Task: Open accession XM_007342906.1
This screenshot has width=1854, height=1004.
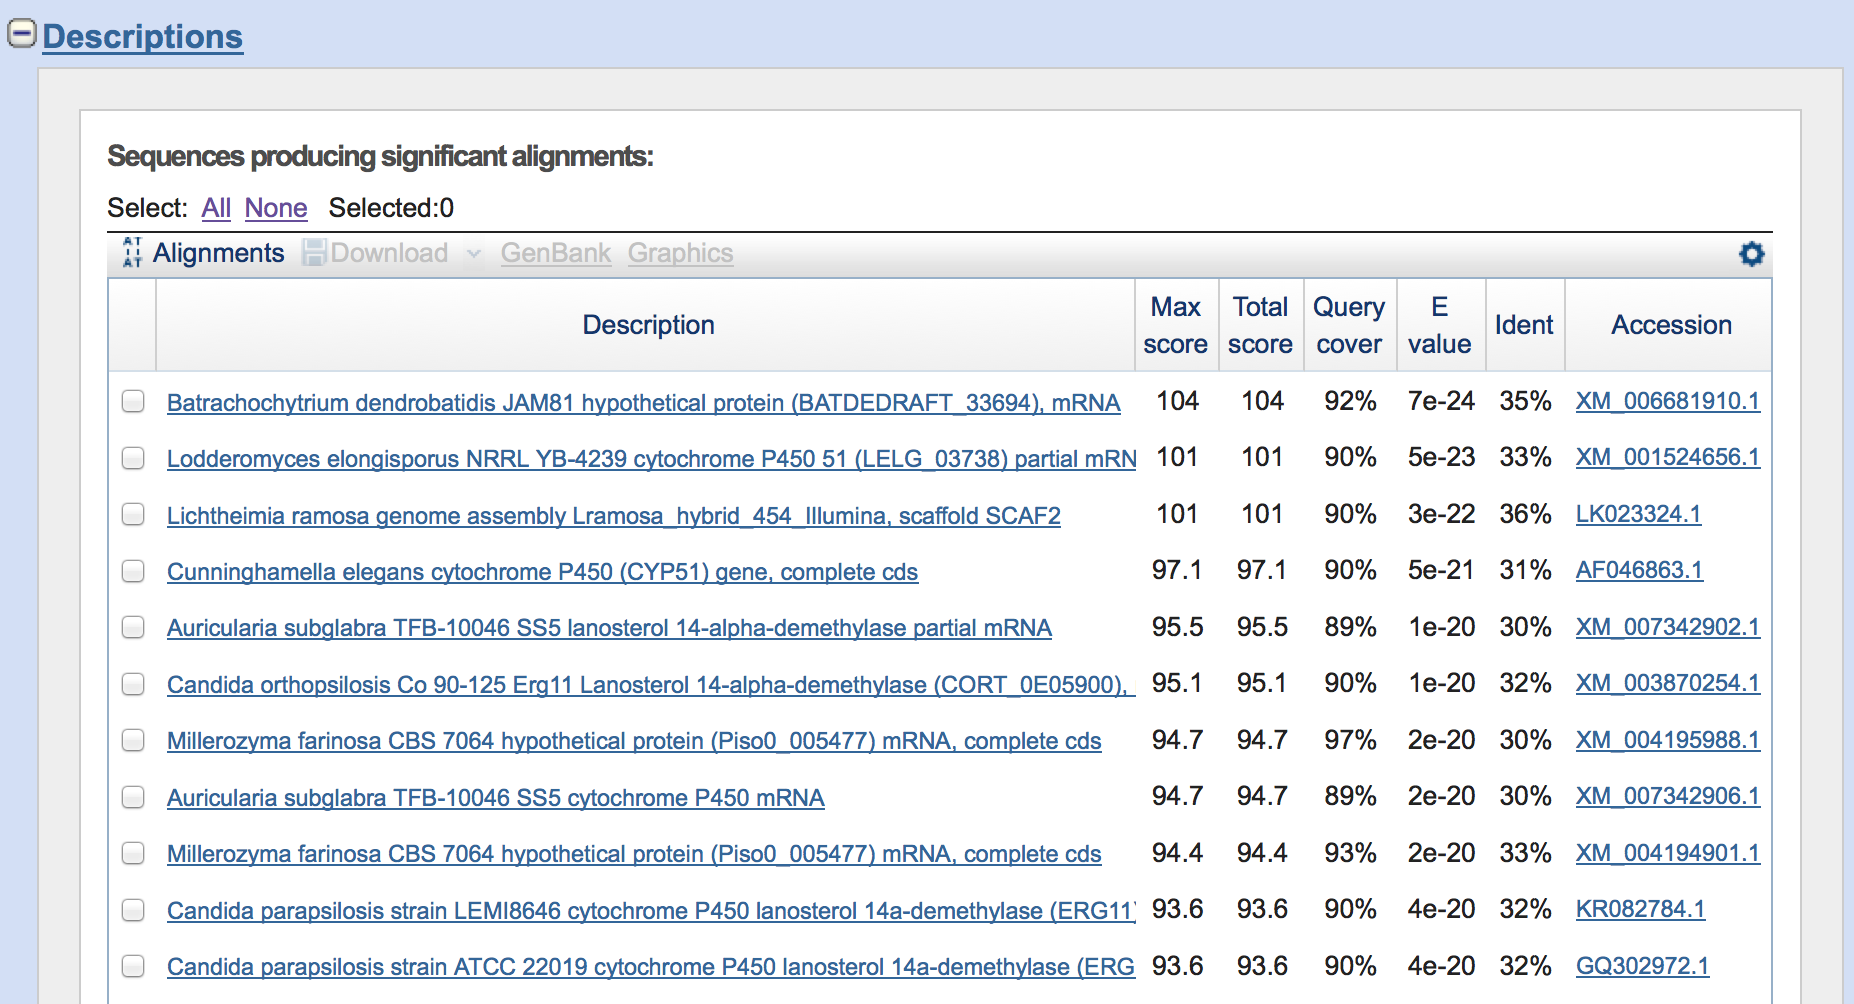Action: (x=1668, y=796)
